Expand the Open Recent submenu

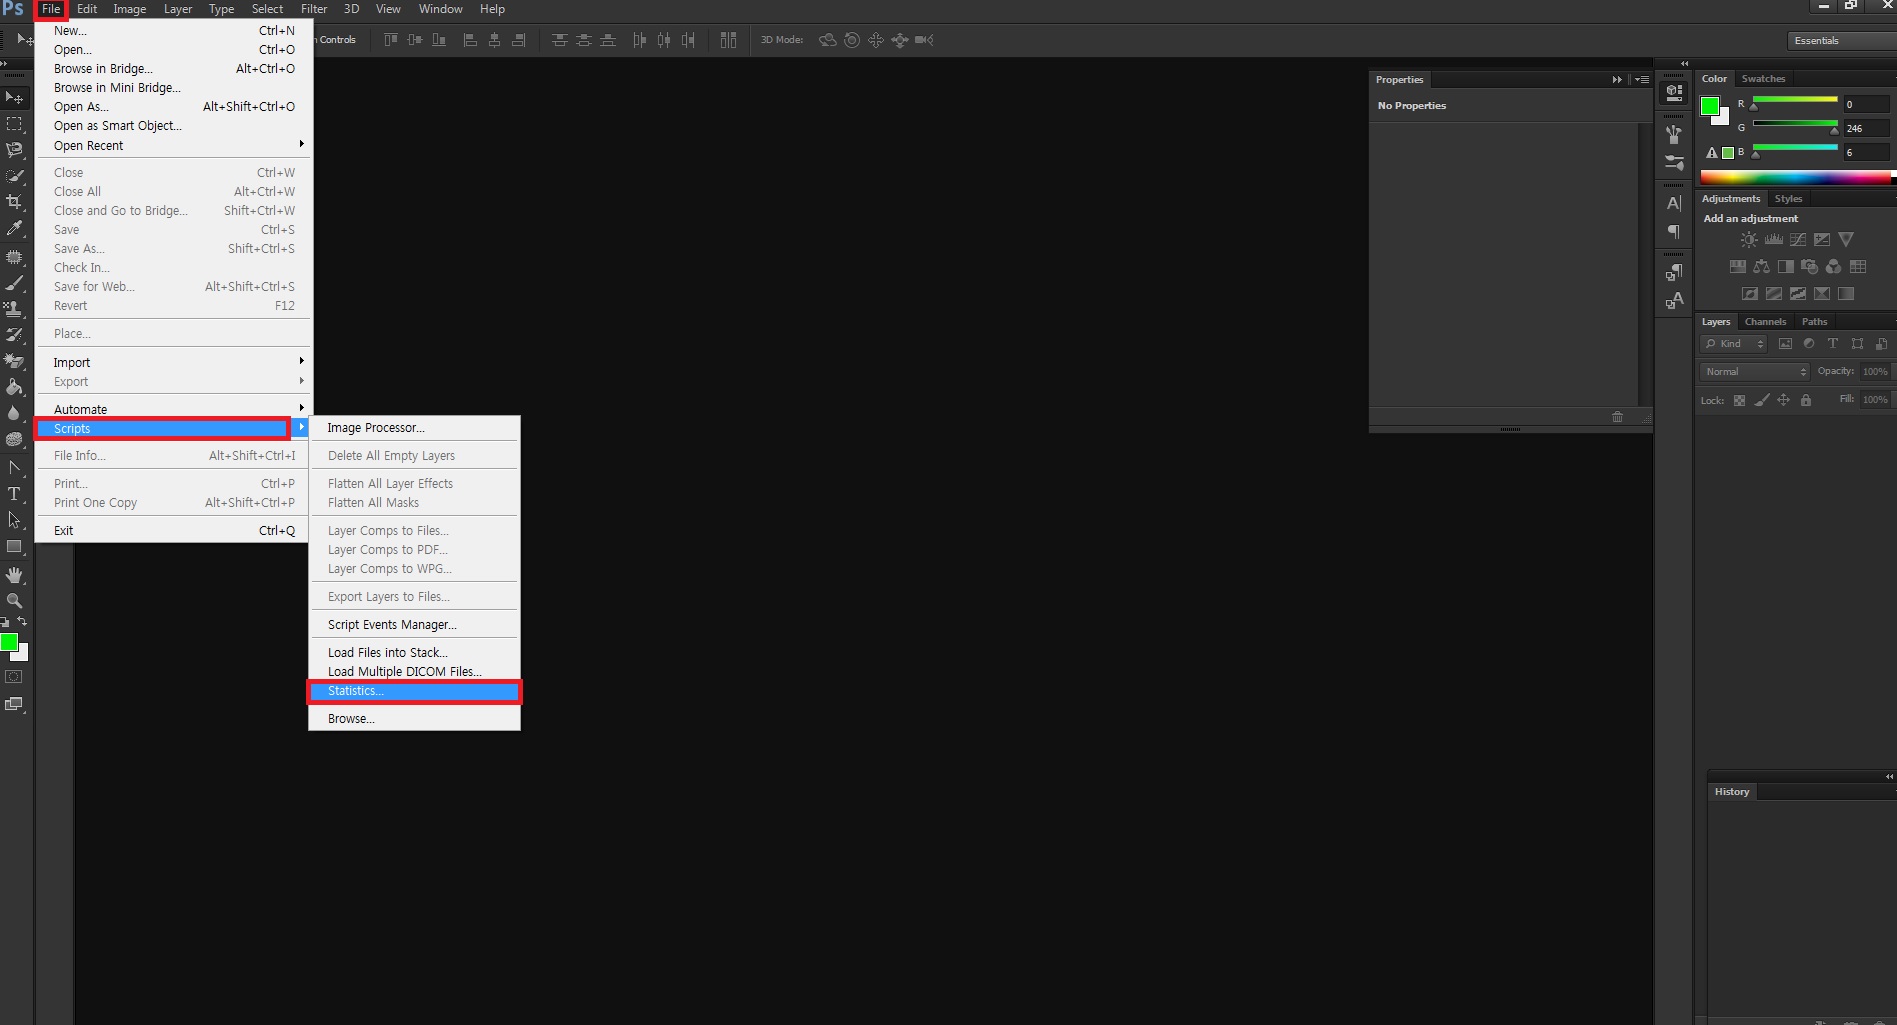click(174, 146)
